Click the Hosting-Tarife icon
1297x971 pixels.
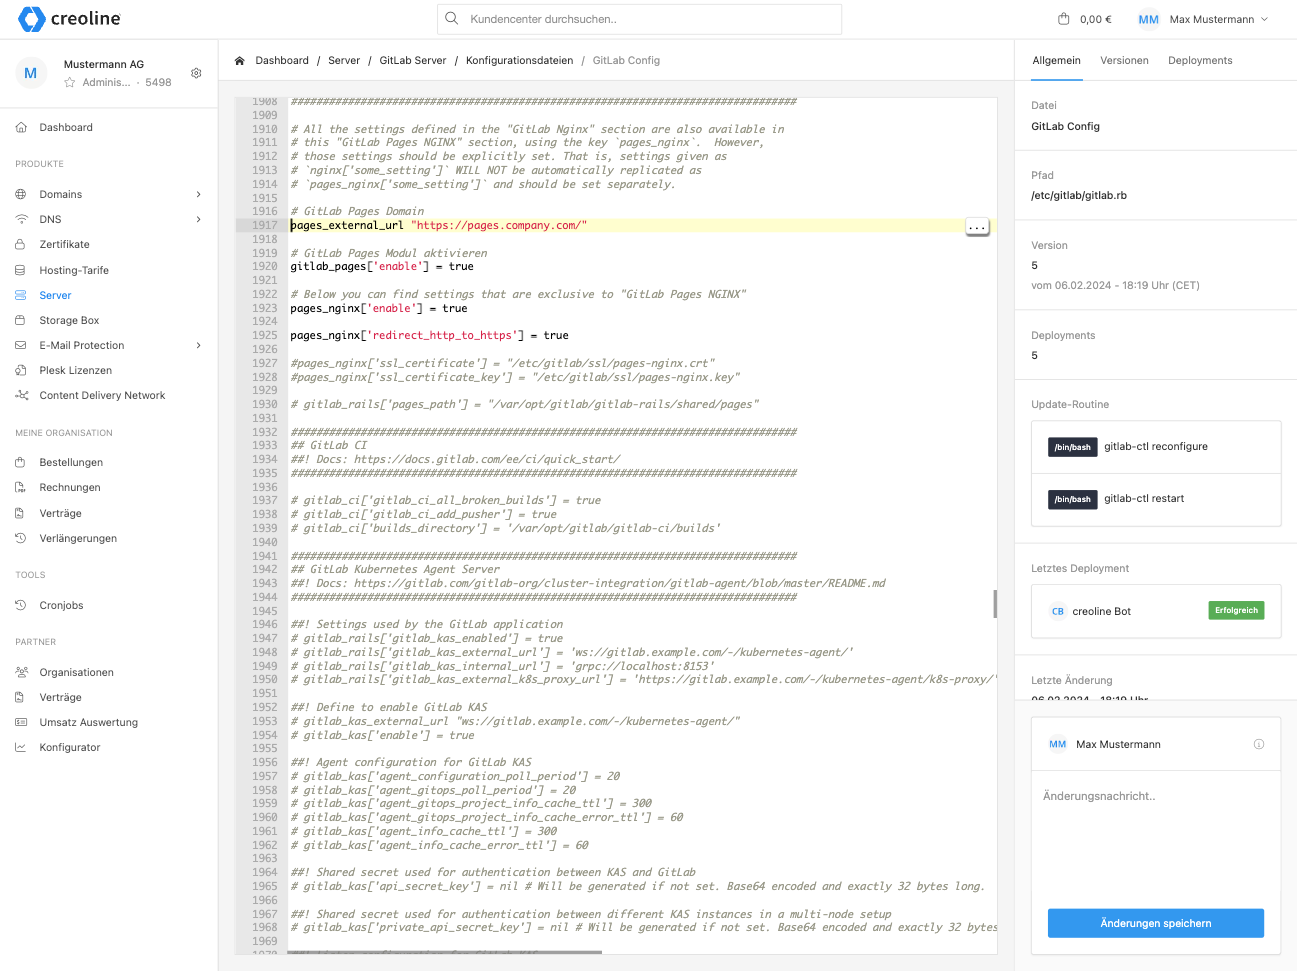(x=21, y=270)
